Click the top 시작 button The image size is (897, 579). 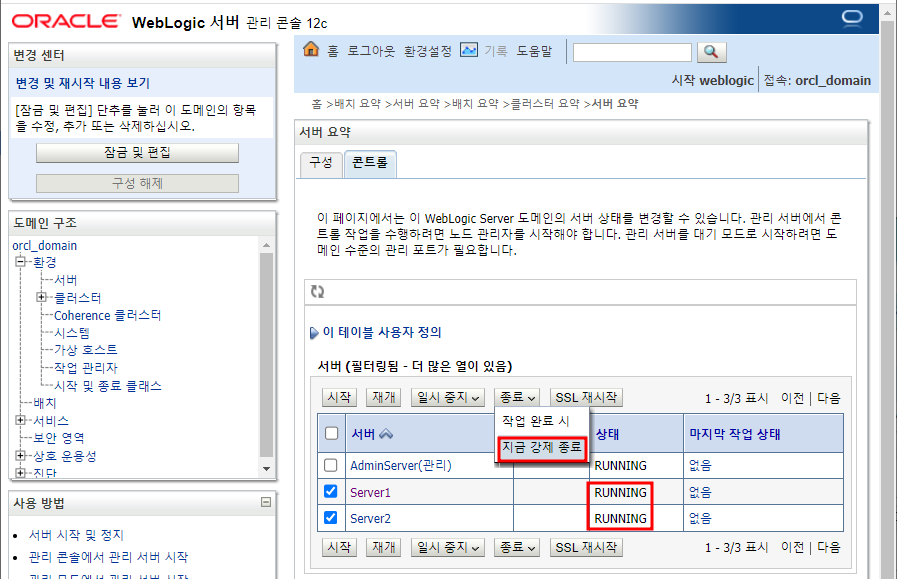click(339, 397)
